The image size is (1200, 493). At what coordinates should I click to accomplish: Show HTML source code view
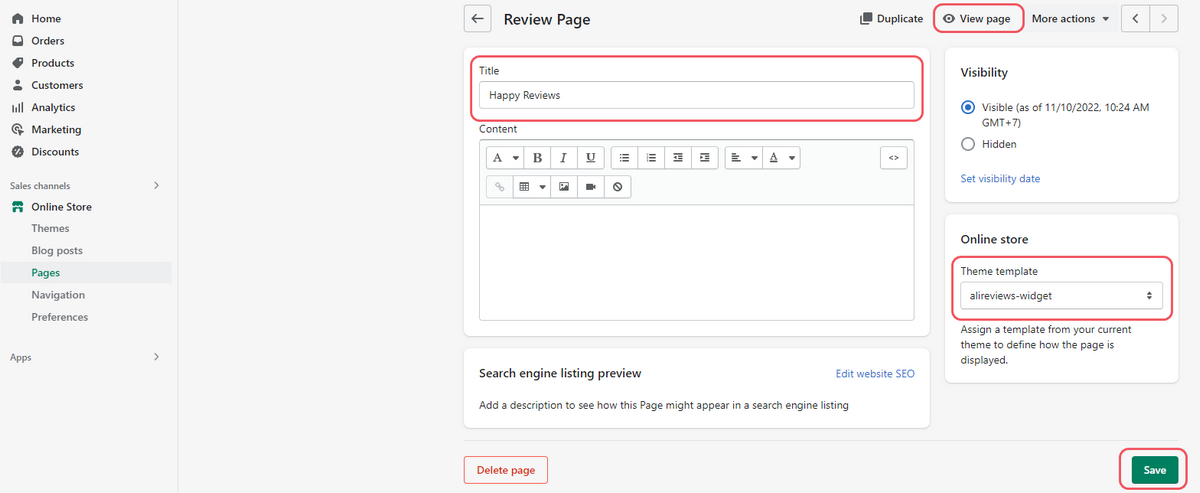pos(893,158)
